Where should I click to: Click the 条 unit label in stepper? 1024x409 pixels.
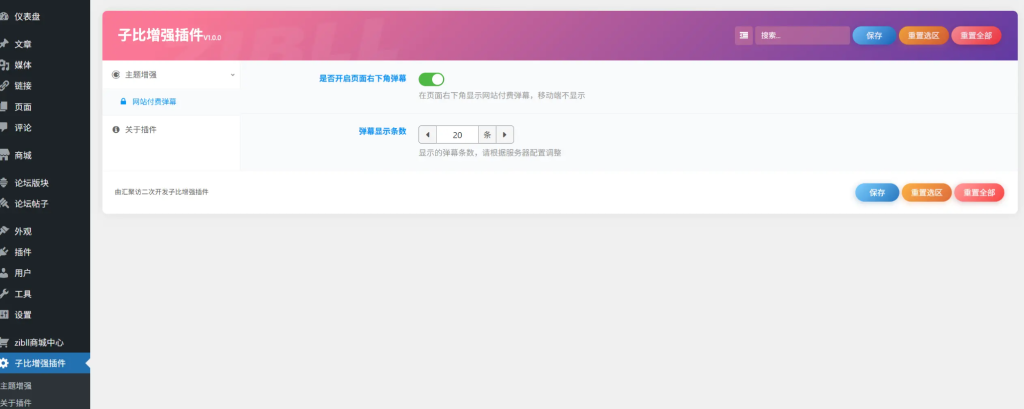487,135
